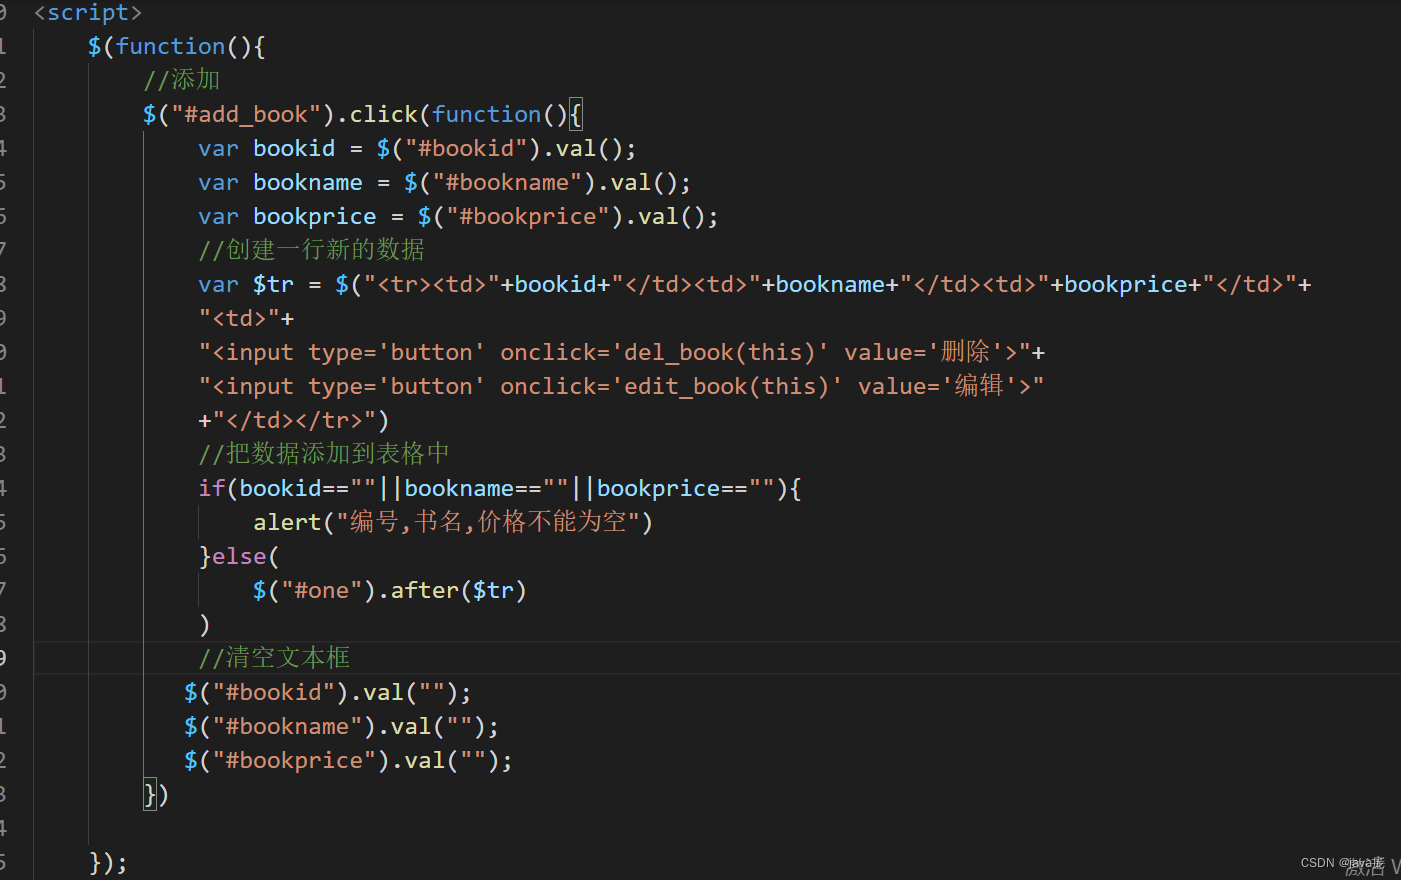
Task: Click the var bookprice declaration line
Action: point(458,216)
